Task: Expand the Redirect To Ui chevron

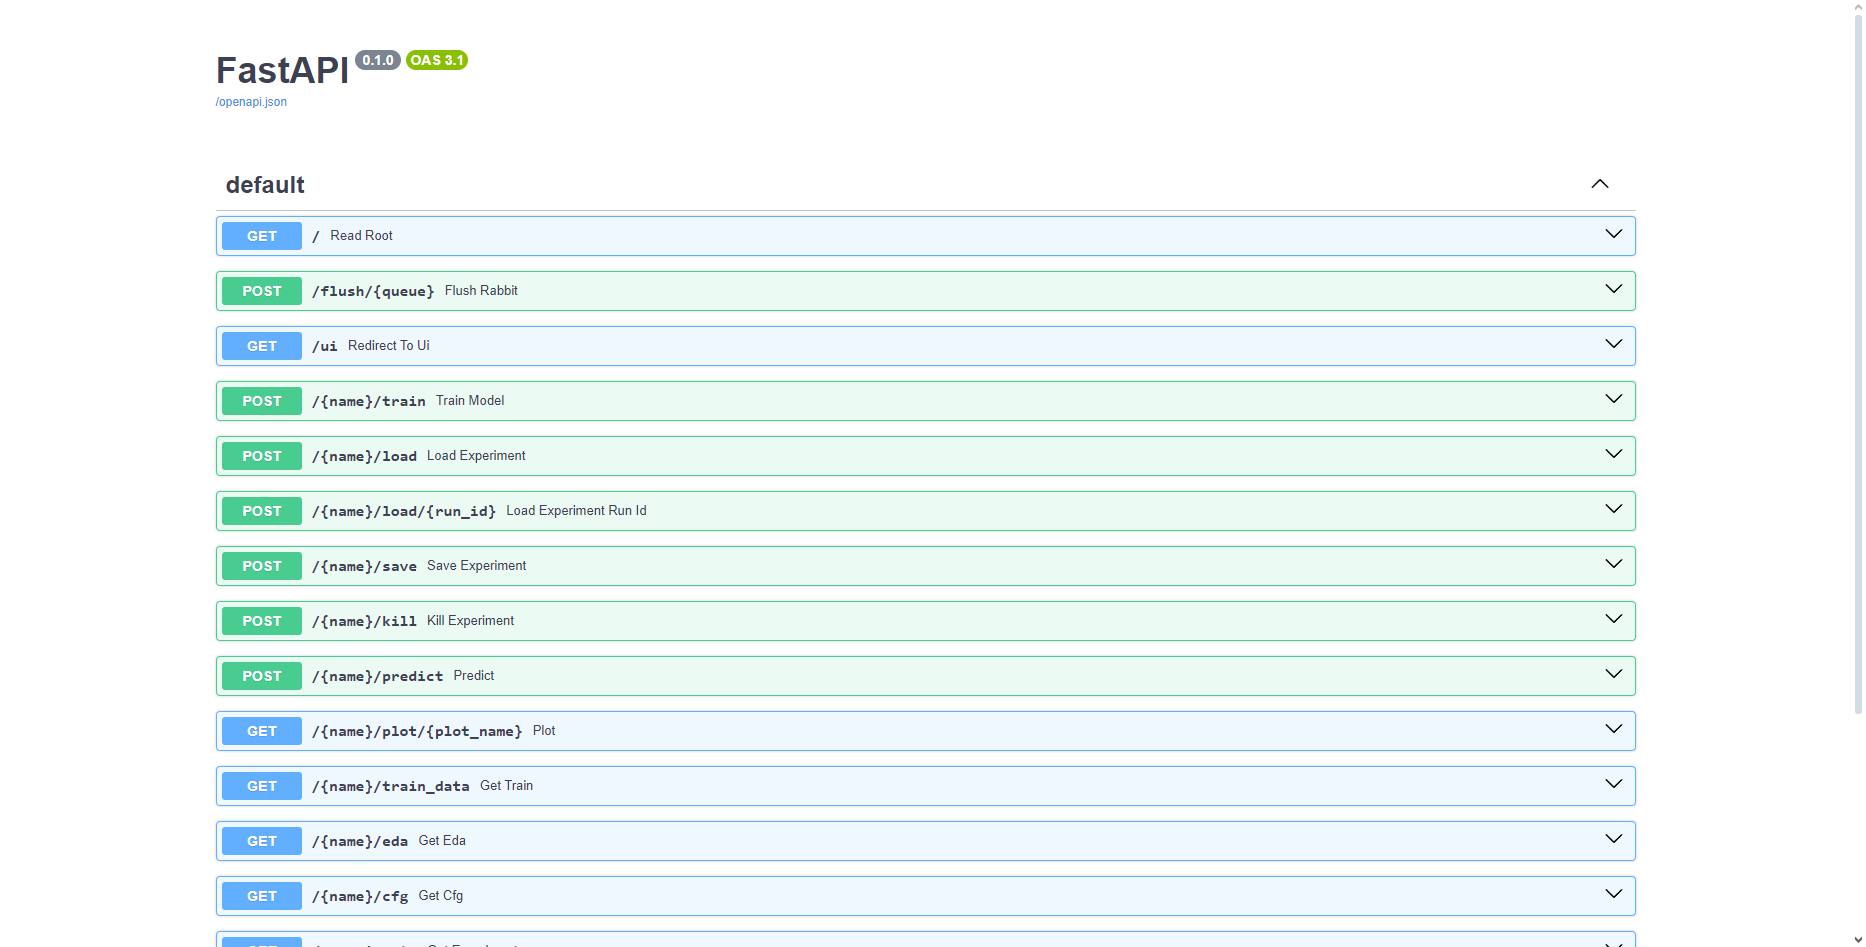Action: tap(1613, 344)
